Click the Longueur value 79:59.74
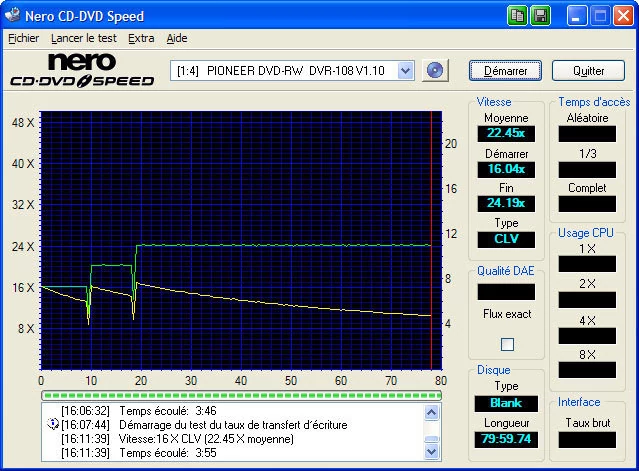 [x=506, y=439]
